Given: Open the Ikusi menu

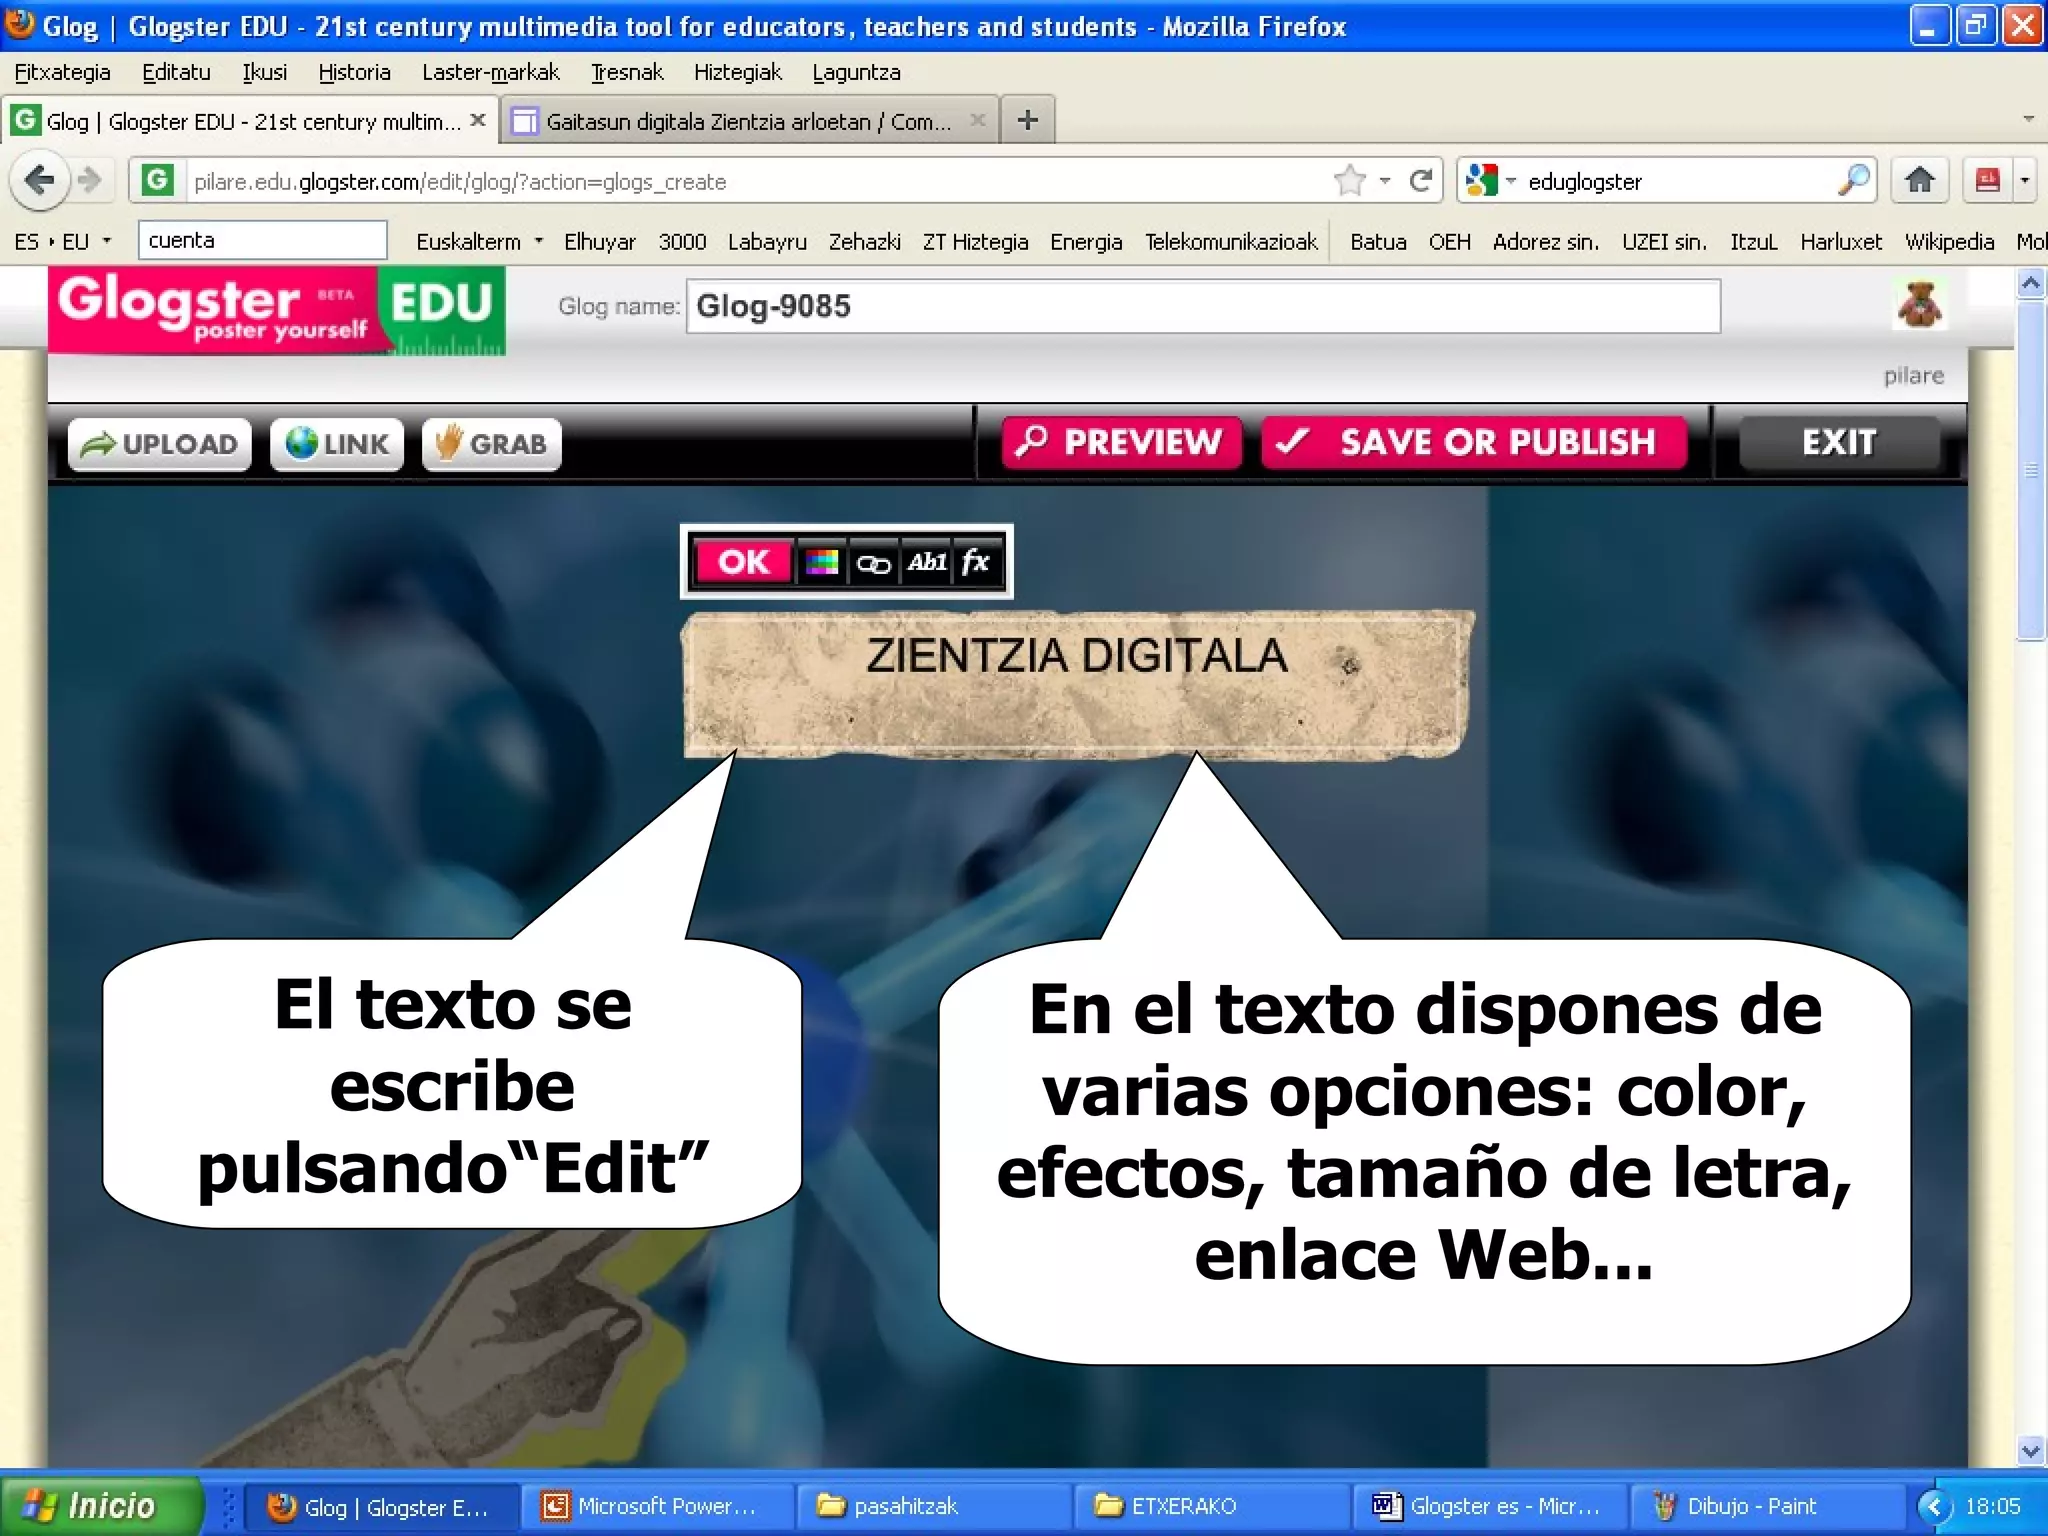Looking at the screenshot, I should (x=265, y=72).
